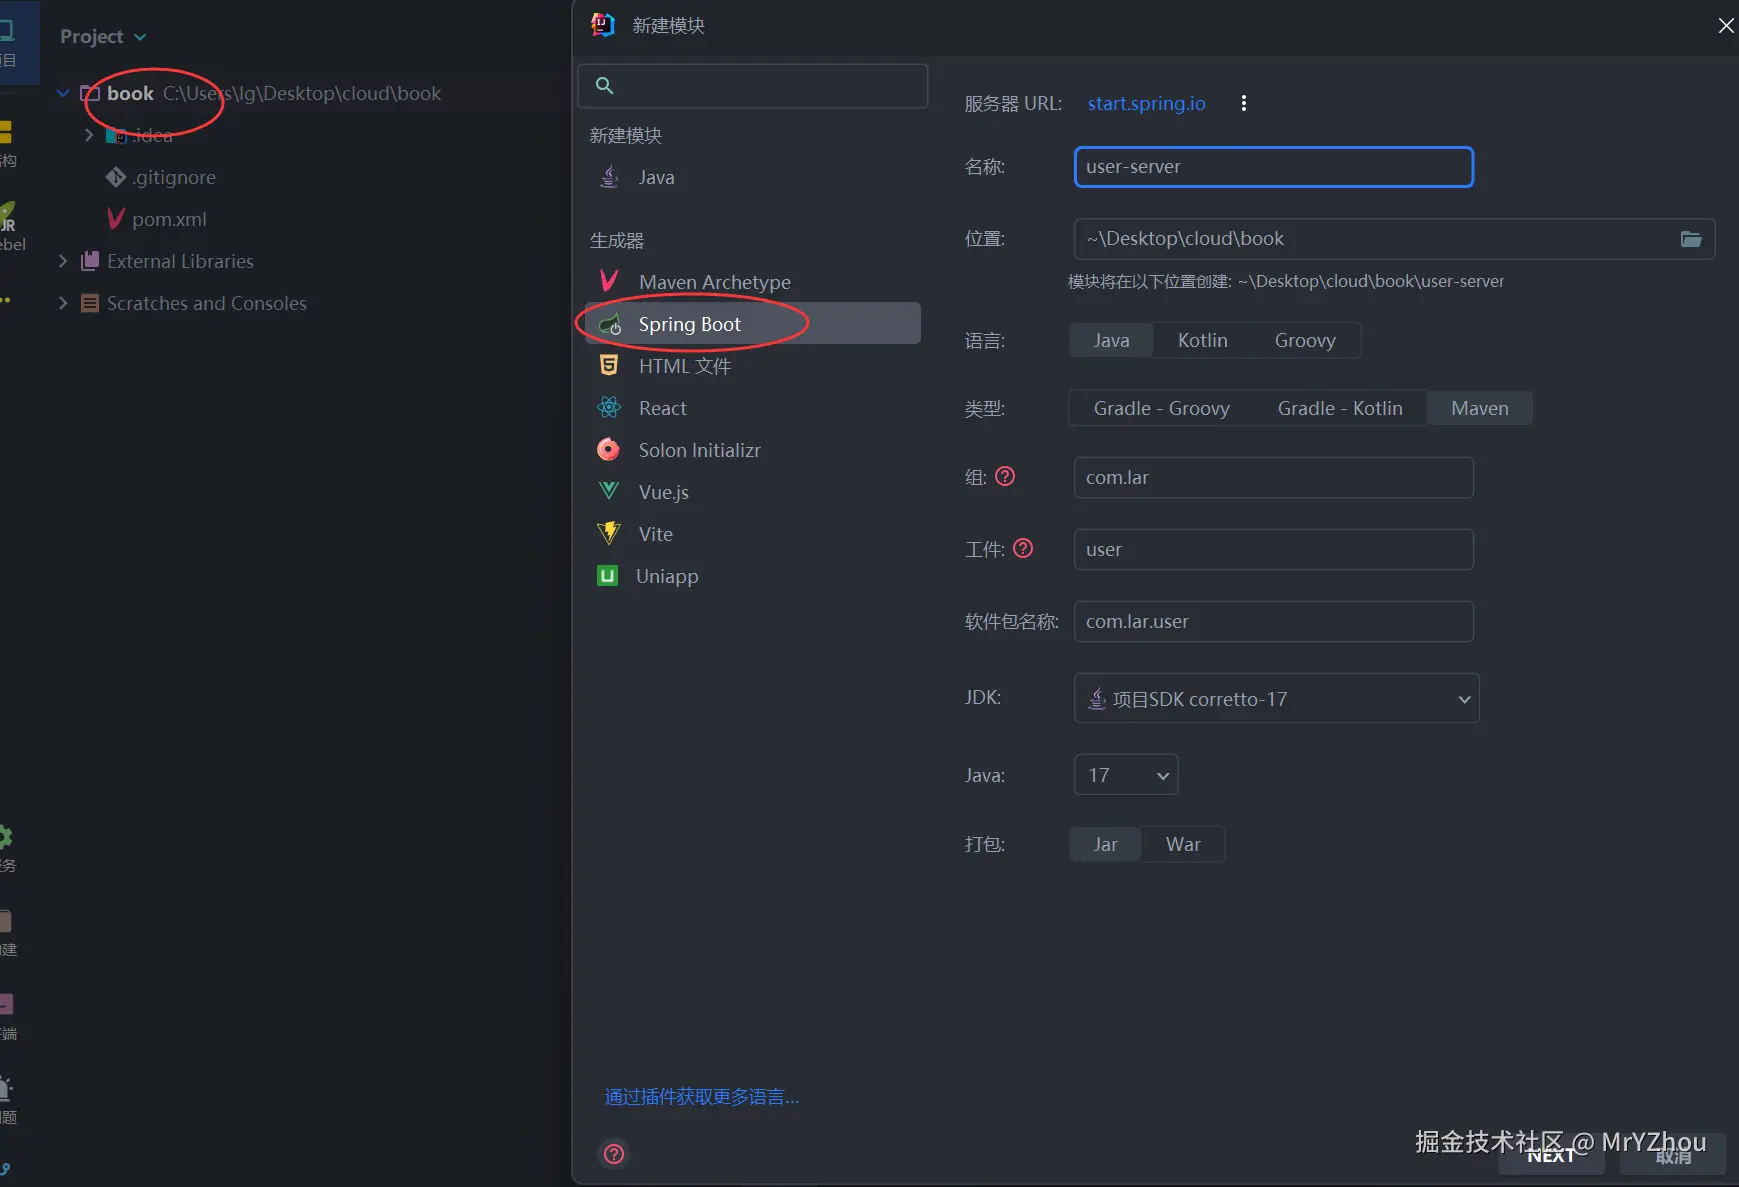Select War packaging

1183,844
